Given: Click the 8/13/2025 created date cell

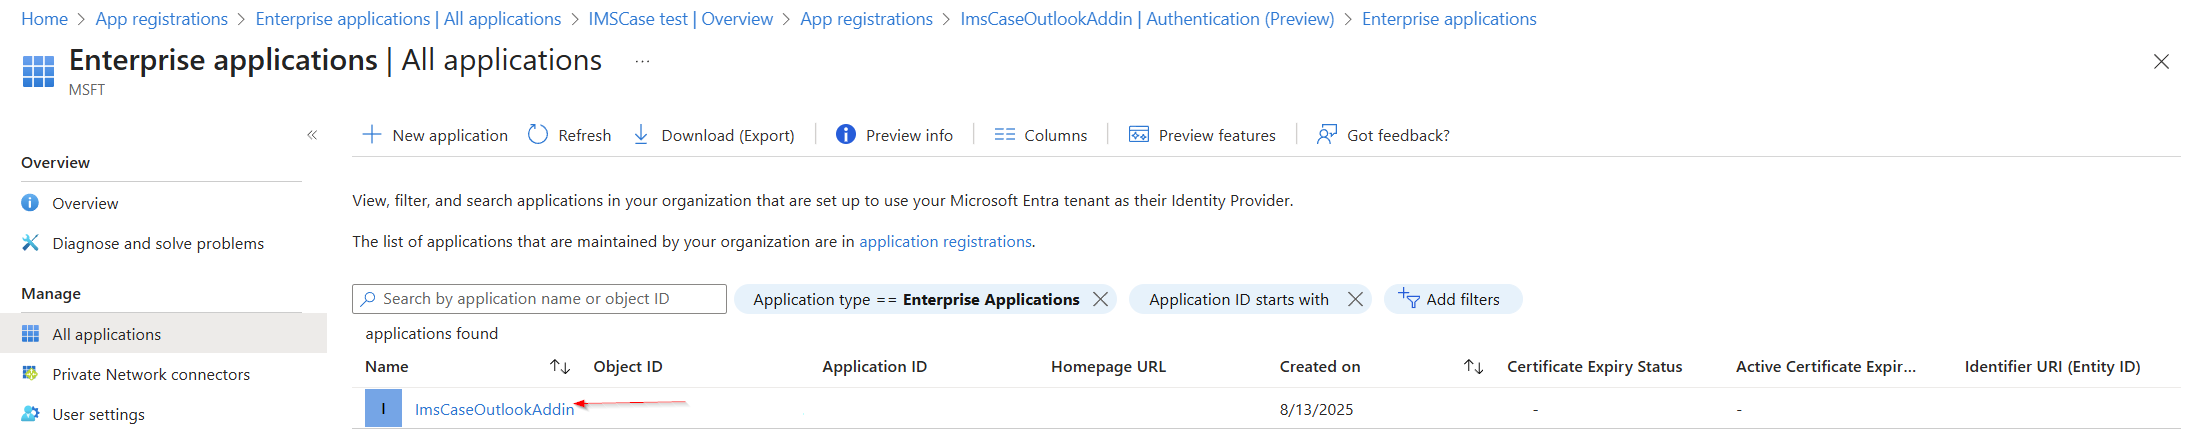Looking at the screenshot, I should 1316,409.
